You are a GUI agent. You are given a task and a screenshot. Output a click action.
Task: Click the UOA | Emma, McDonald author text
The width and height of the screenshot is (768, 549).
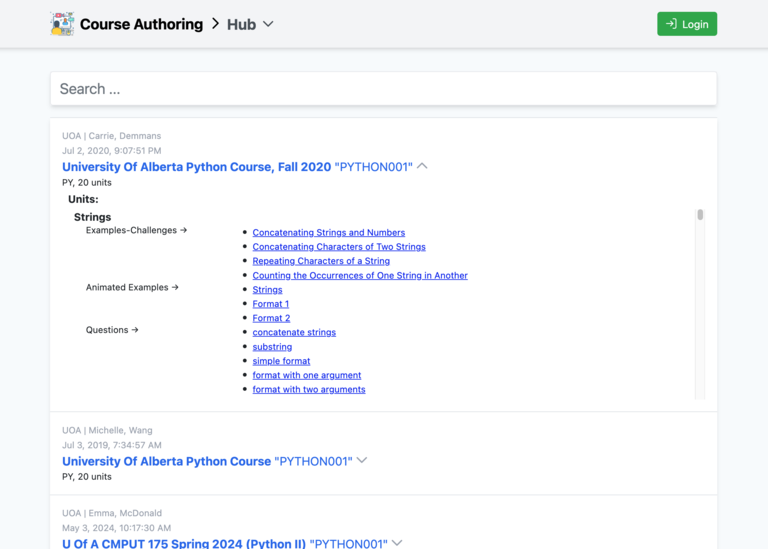(x=112, y=513)
